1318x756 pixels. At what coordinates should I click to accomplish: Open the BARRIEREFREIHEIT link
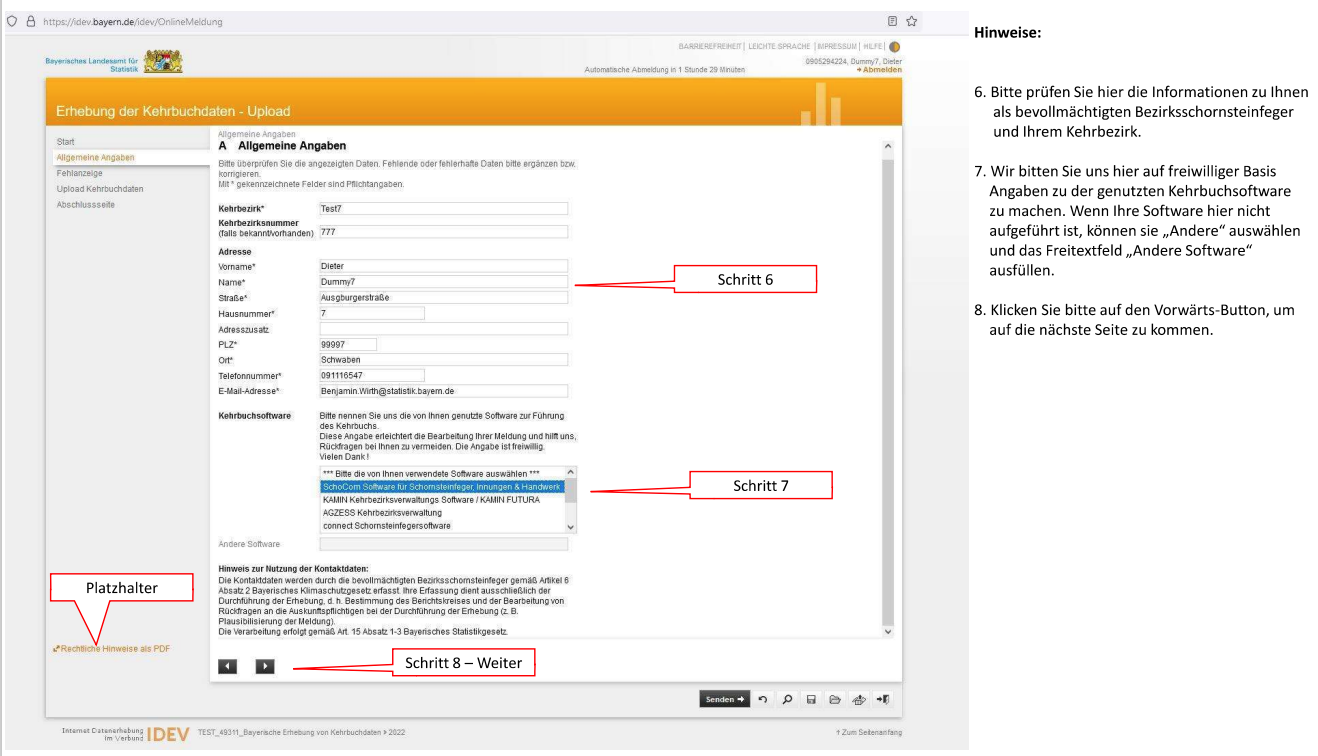710,47
